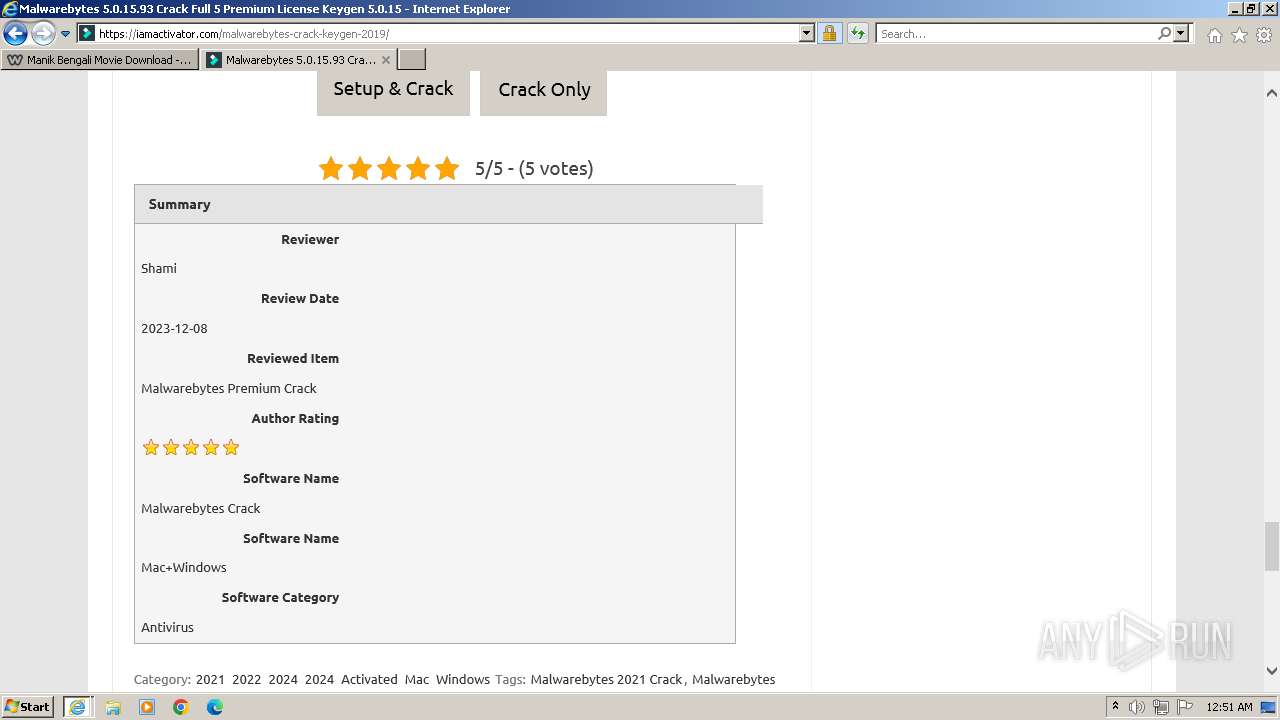Click 'Mac+Windows' text
Screen dimensions: 1280x720
click(184, 567)
